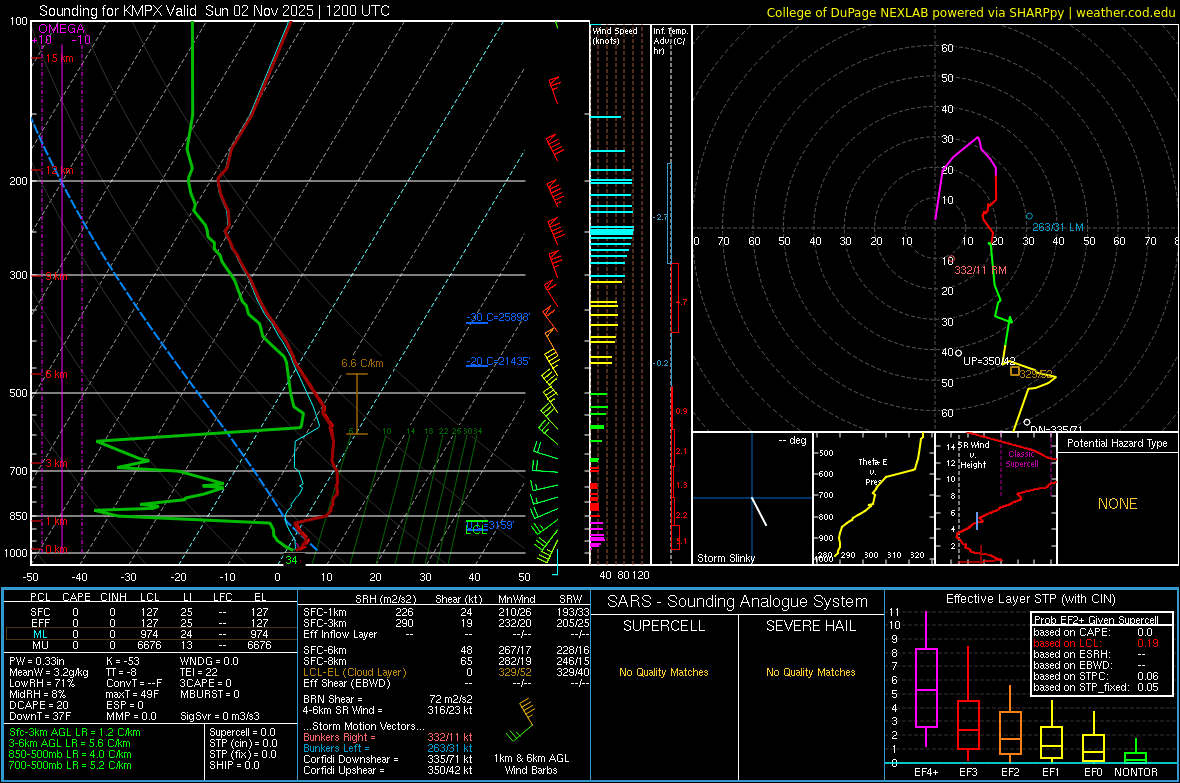1180x783 pixels.
Task: Click the Bunkers Right storm motion line
Action: click(x=388, y=737)
